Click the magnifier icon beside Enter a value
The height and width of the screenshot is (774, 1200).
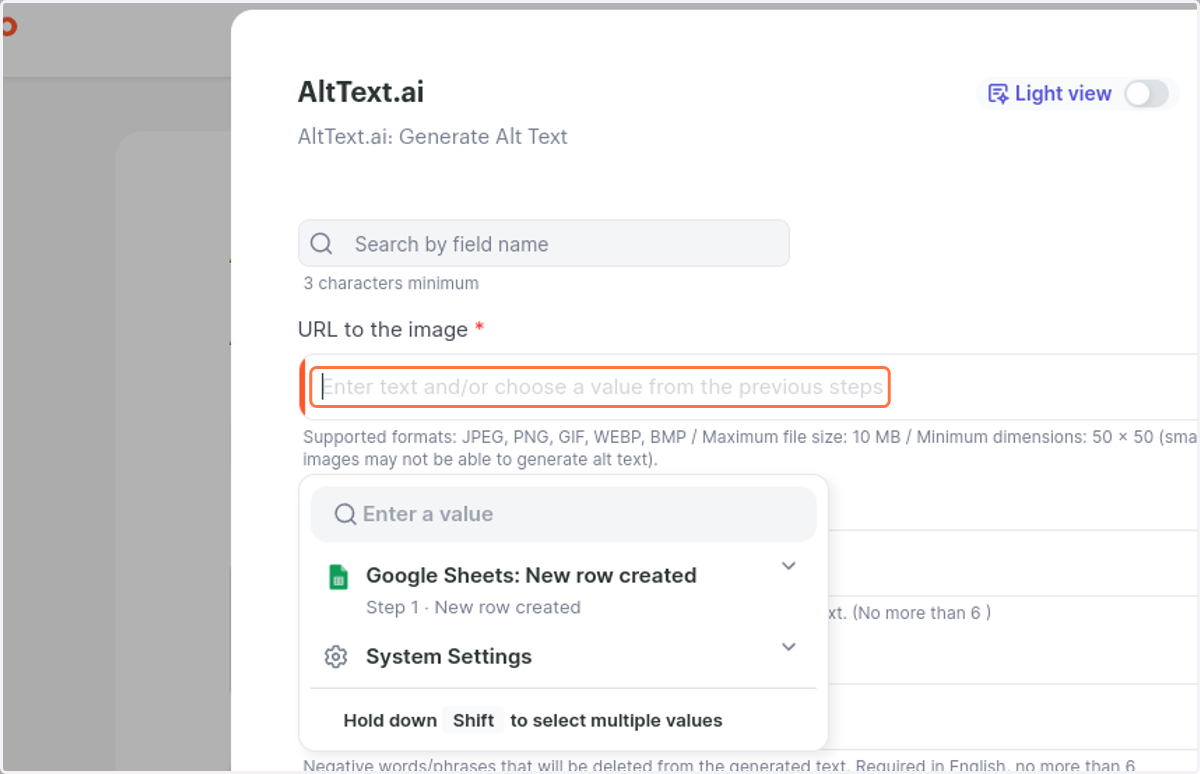point(345,514)
